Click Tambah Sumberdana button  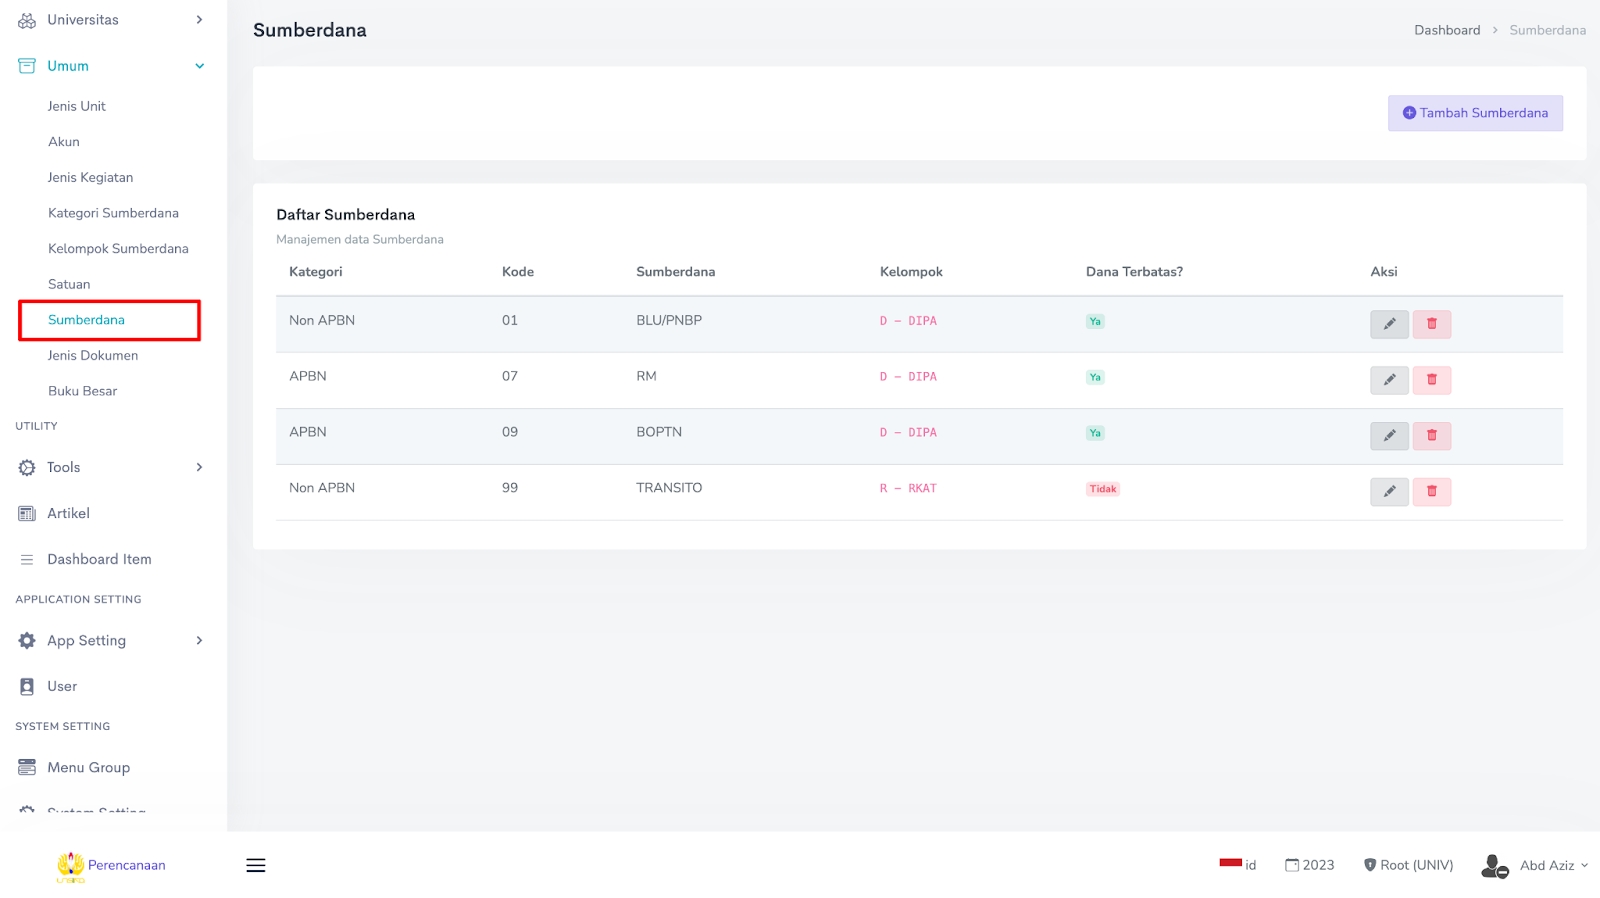pyautogui.click(x=1475, y=113)
